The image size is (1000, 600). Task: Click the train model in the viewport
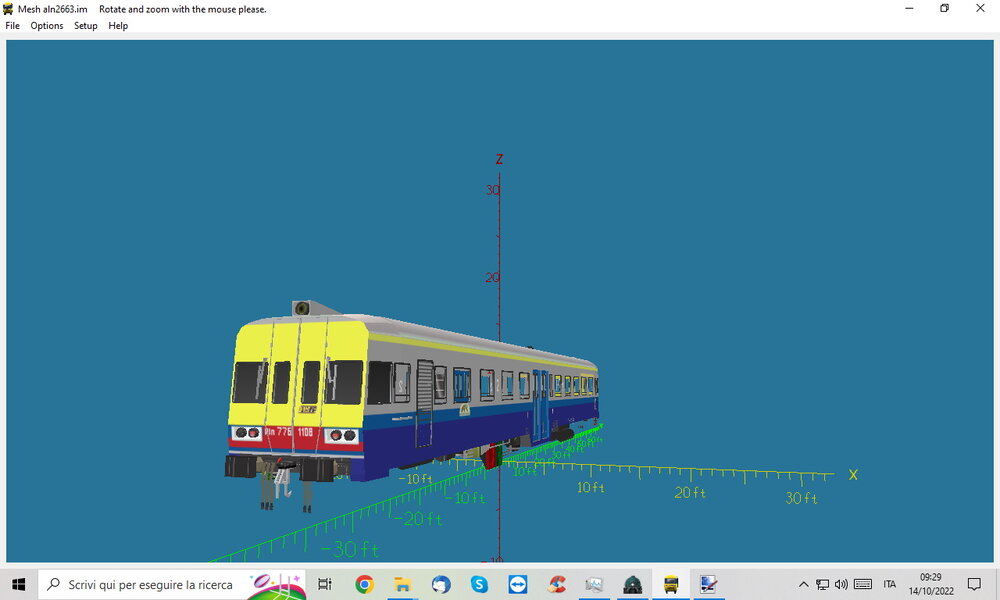point(412,406)
